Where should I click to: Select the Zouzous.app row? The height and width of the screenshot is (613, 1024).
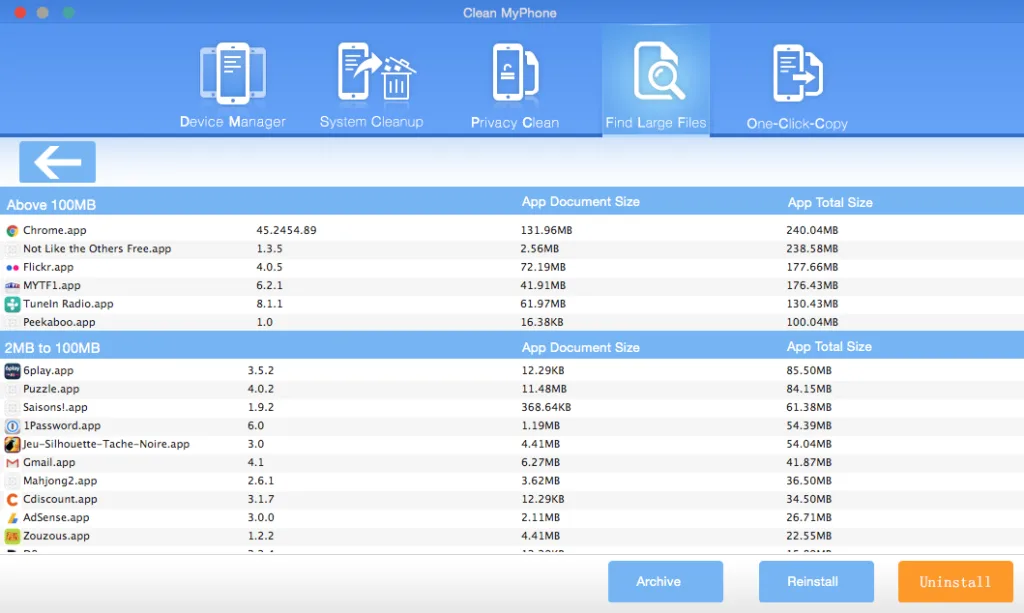pos(512,536)
